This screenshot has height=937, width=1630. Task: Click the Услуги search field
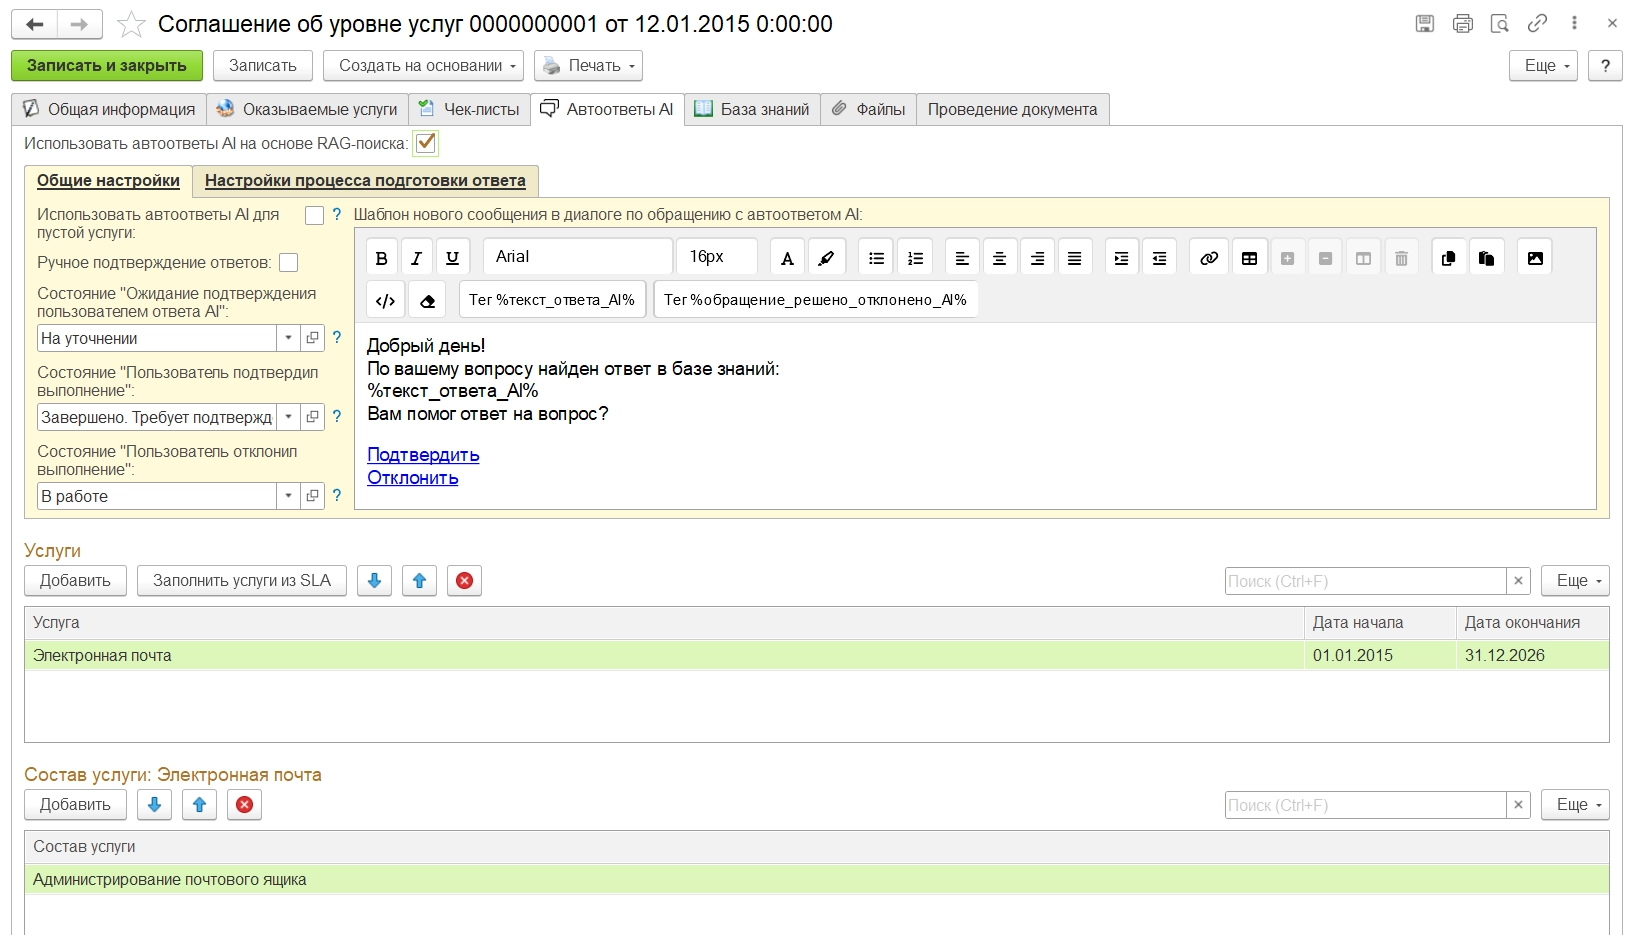[1364, 581]
